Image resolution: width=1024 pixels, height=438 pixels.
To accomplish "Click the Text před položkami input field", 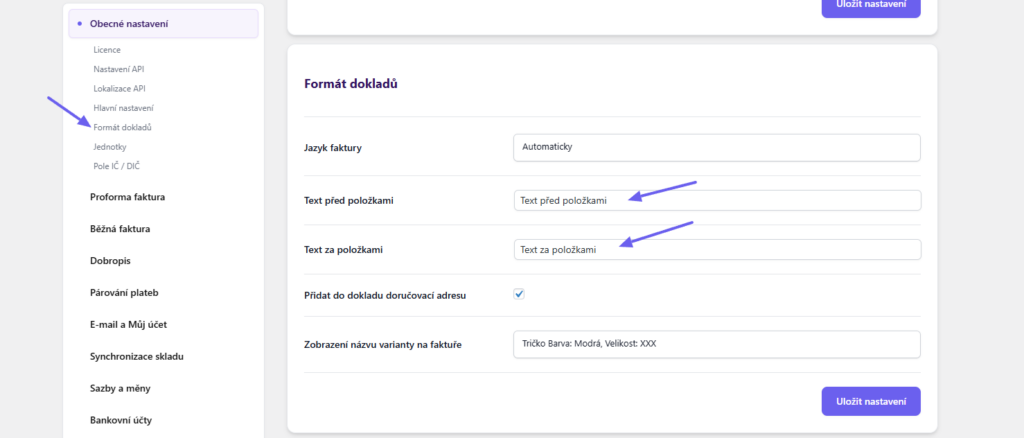I will (716, 200).
